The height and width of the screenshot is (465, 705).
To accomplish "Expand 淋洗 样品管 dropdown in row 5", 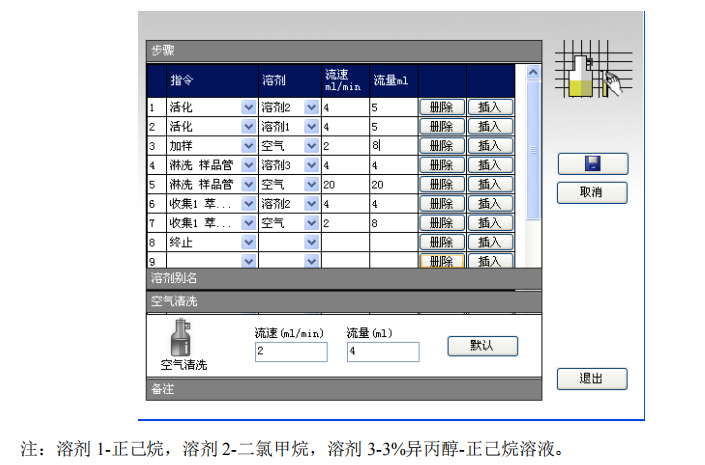I will coord(249,184).
